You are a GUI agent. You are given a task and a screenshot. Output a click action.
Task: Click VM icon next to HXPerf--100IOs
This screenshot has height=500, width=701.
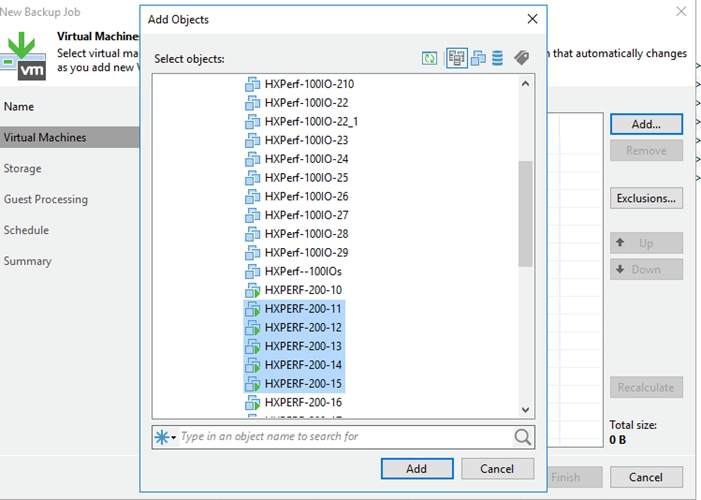tap(253, 271)
